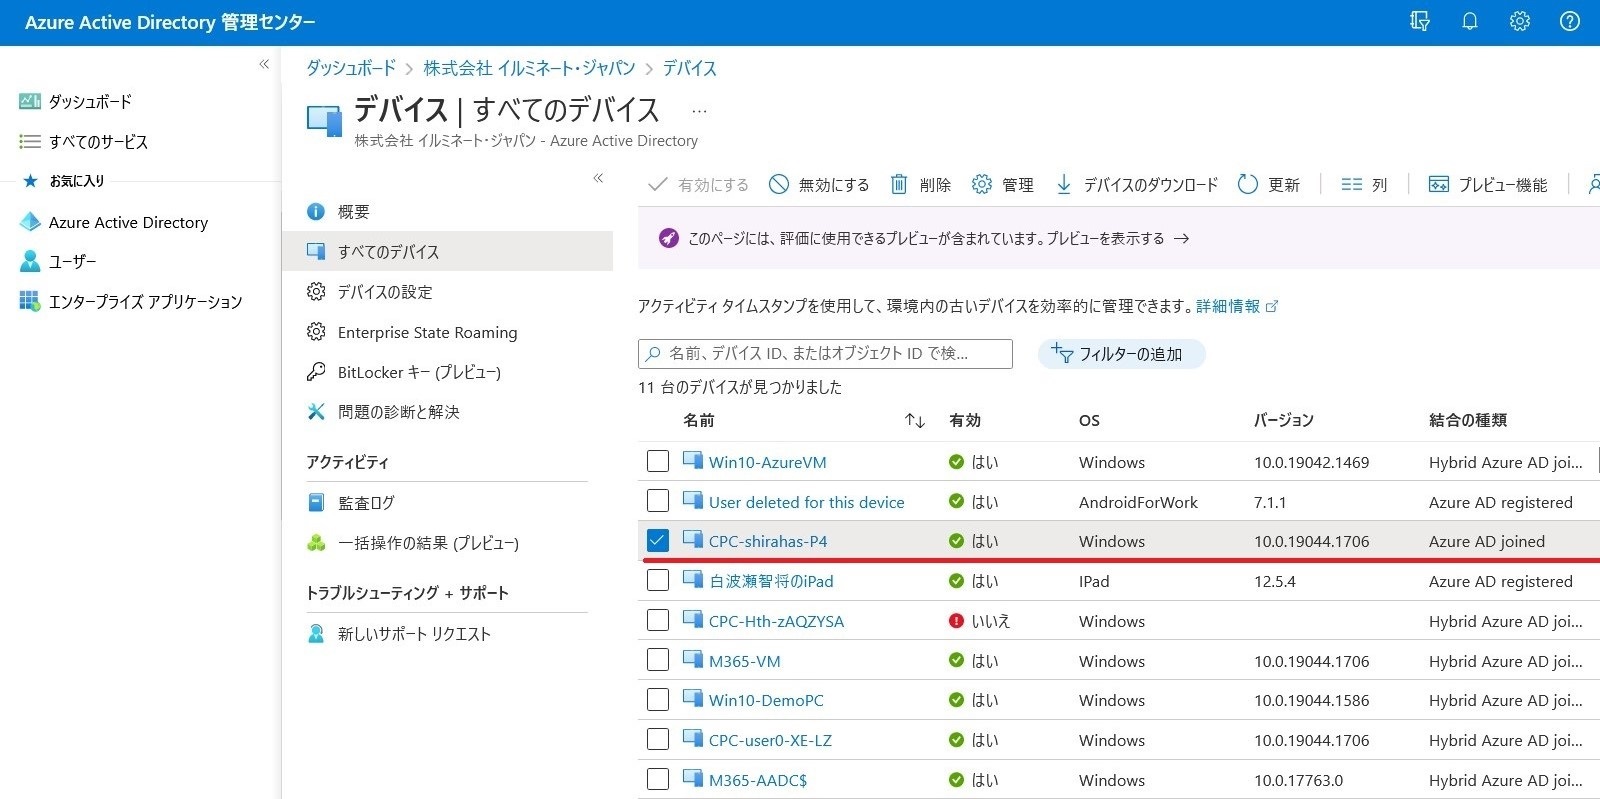Open CPC-Hth-zAQZYSA device link
Screen dimensions: 1600x799
(776, 621)
